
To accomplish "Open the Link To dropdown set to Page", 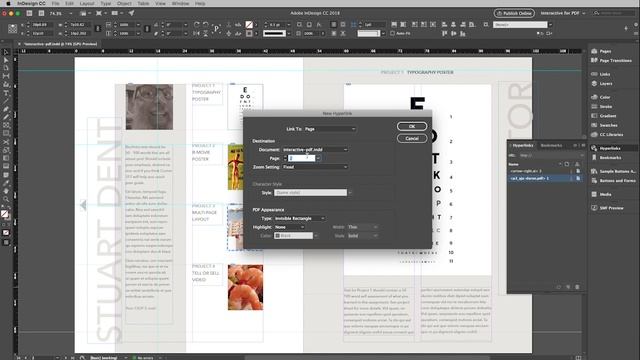I will click(x=330, y=129).
